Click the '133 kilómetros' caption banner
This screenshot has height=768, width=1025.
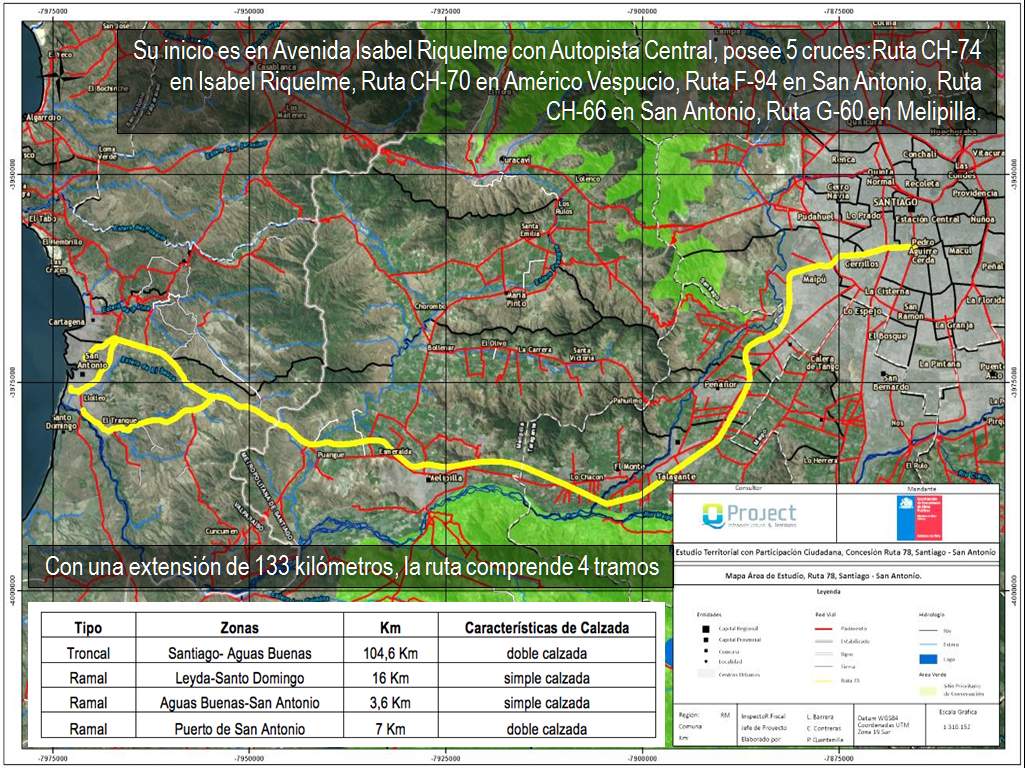[352, 567]
